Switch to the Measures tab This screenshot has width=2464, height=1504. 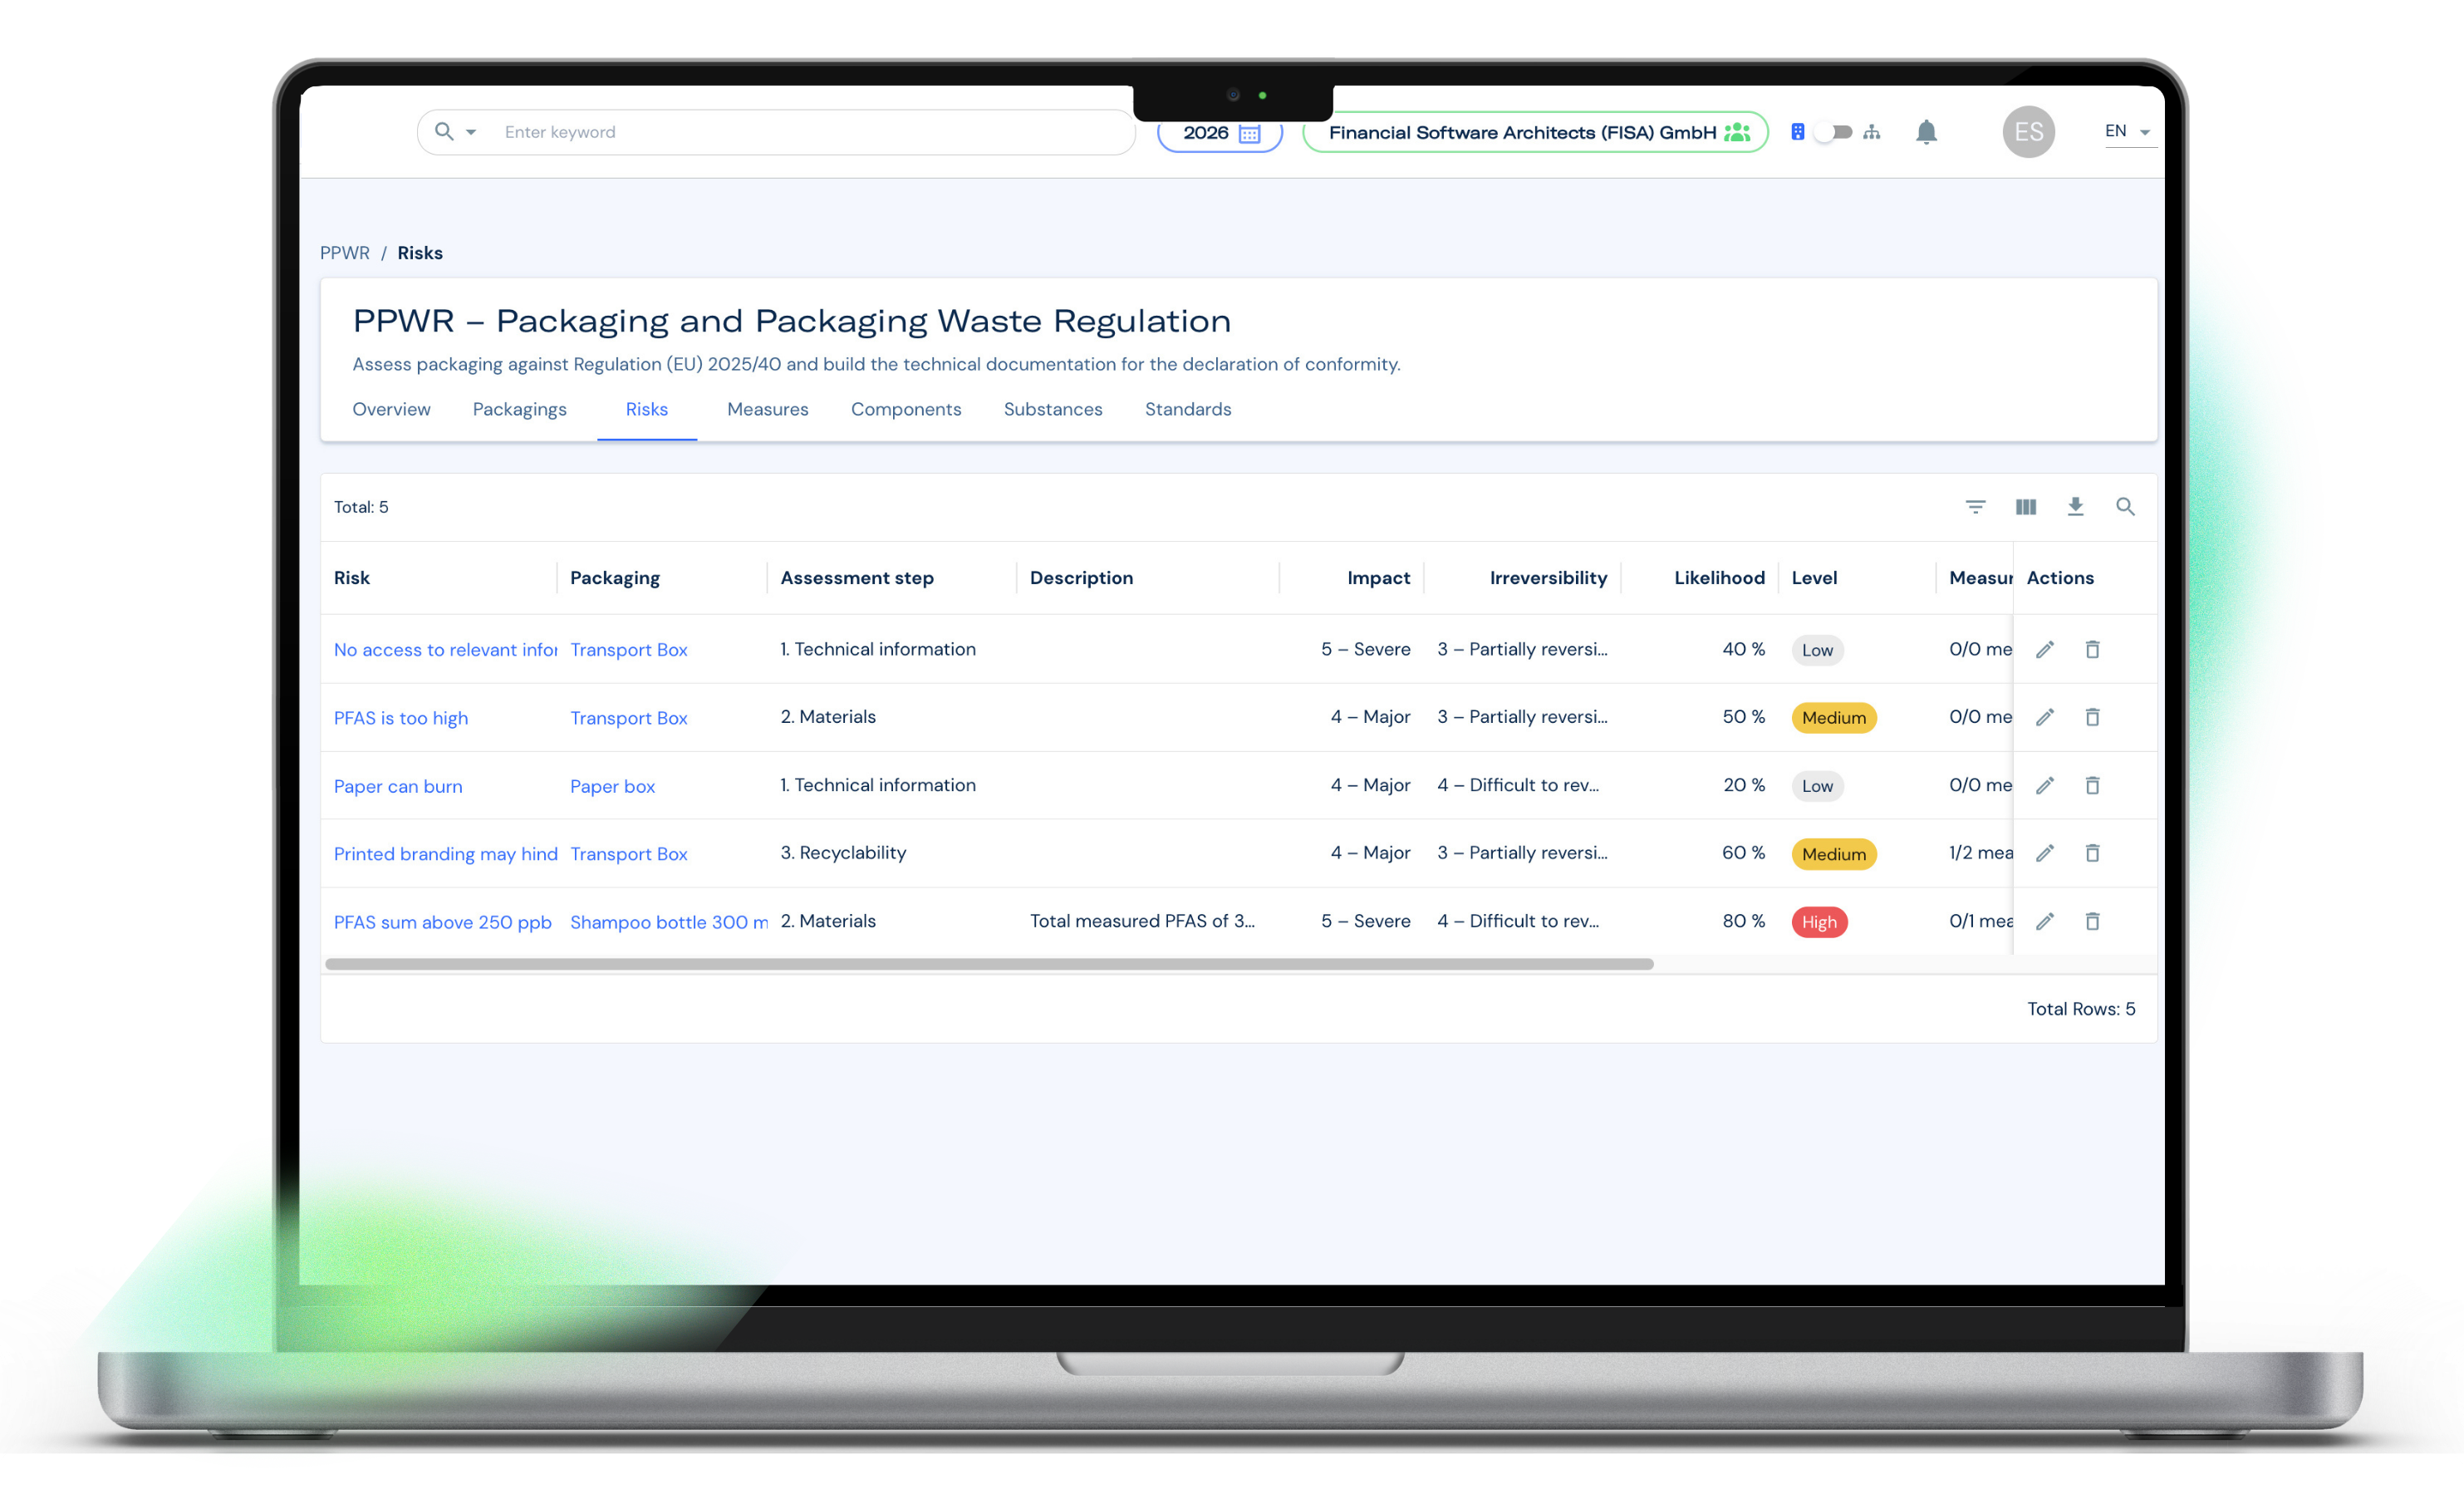[x=767, y=409]
